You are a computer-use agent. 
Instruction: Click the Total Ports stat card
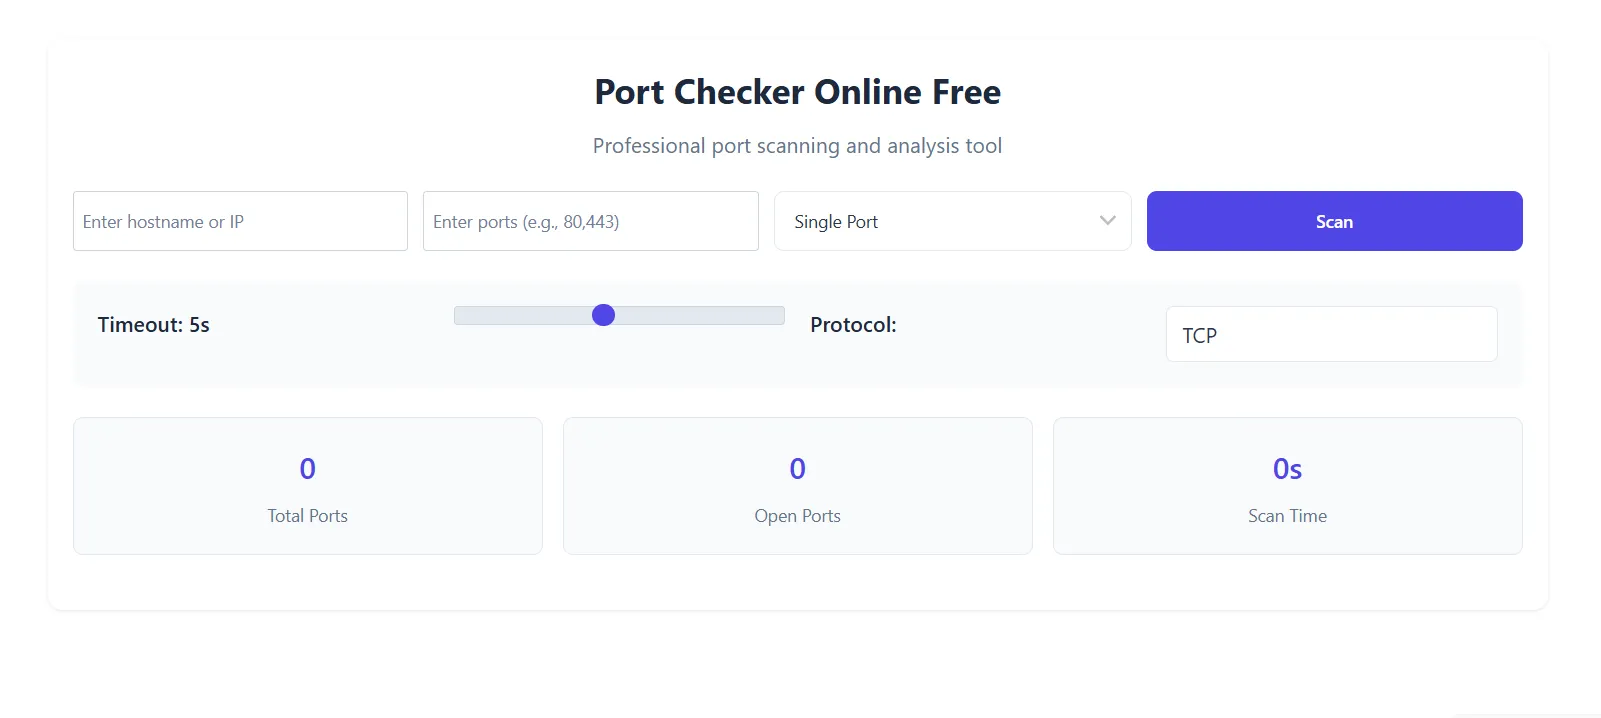[308, 486]
